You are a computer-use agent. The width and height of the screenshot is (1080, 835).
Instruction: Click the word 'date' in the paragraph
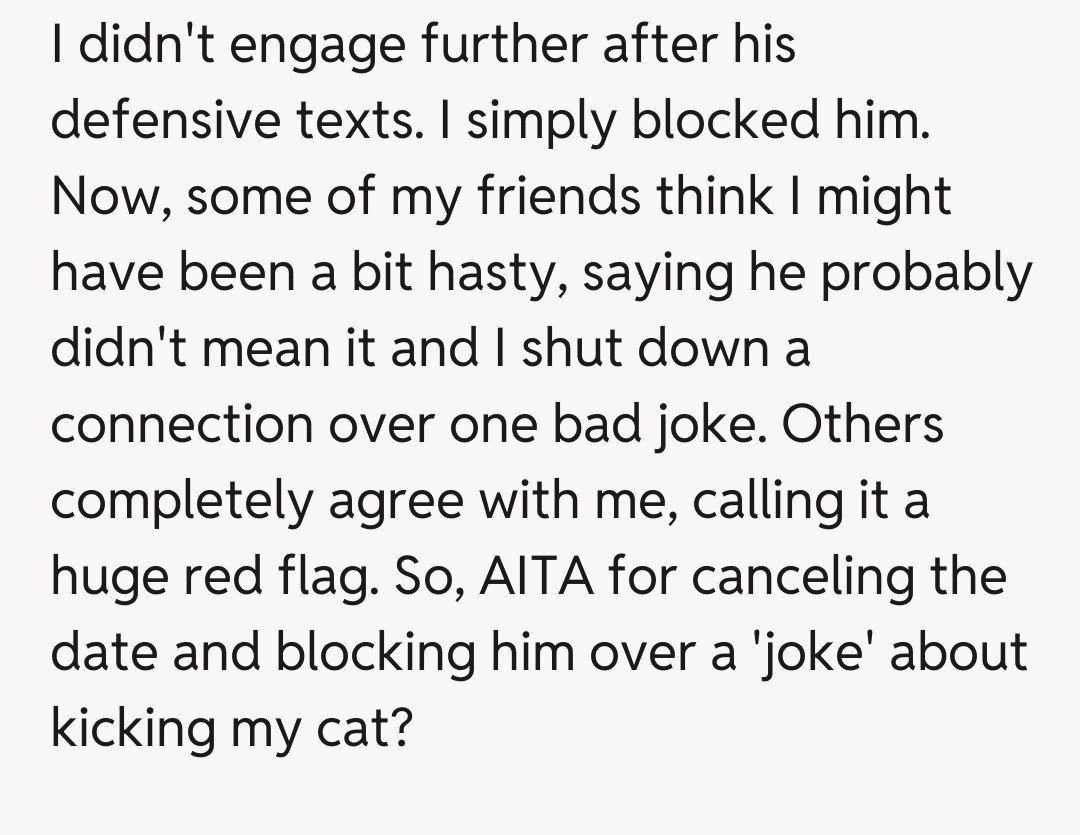point(104,652)
